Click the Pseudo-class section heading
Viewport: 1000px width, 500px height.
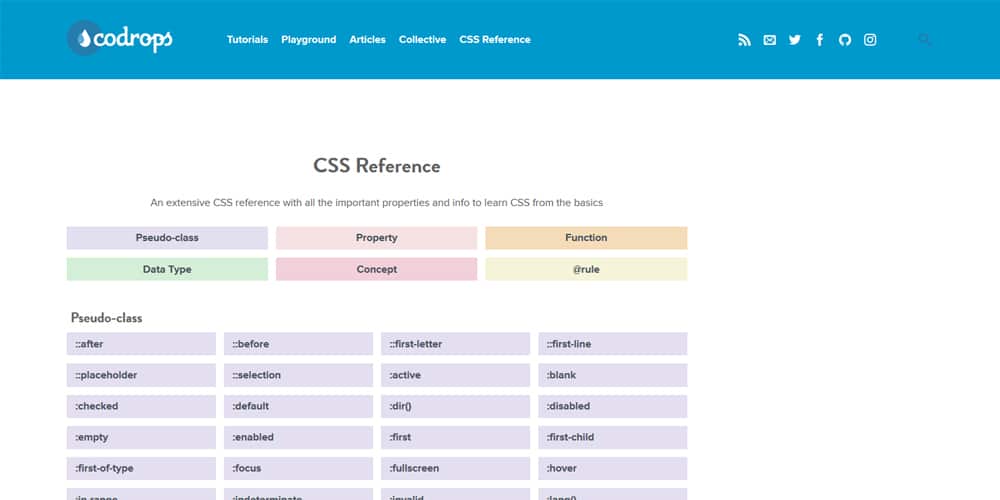[x=107, y=318]
